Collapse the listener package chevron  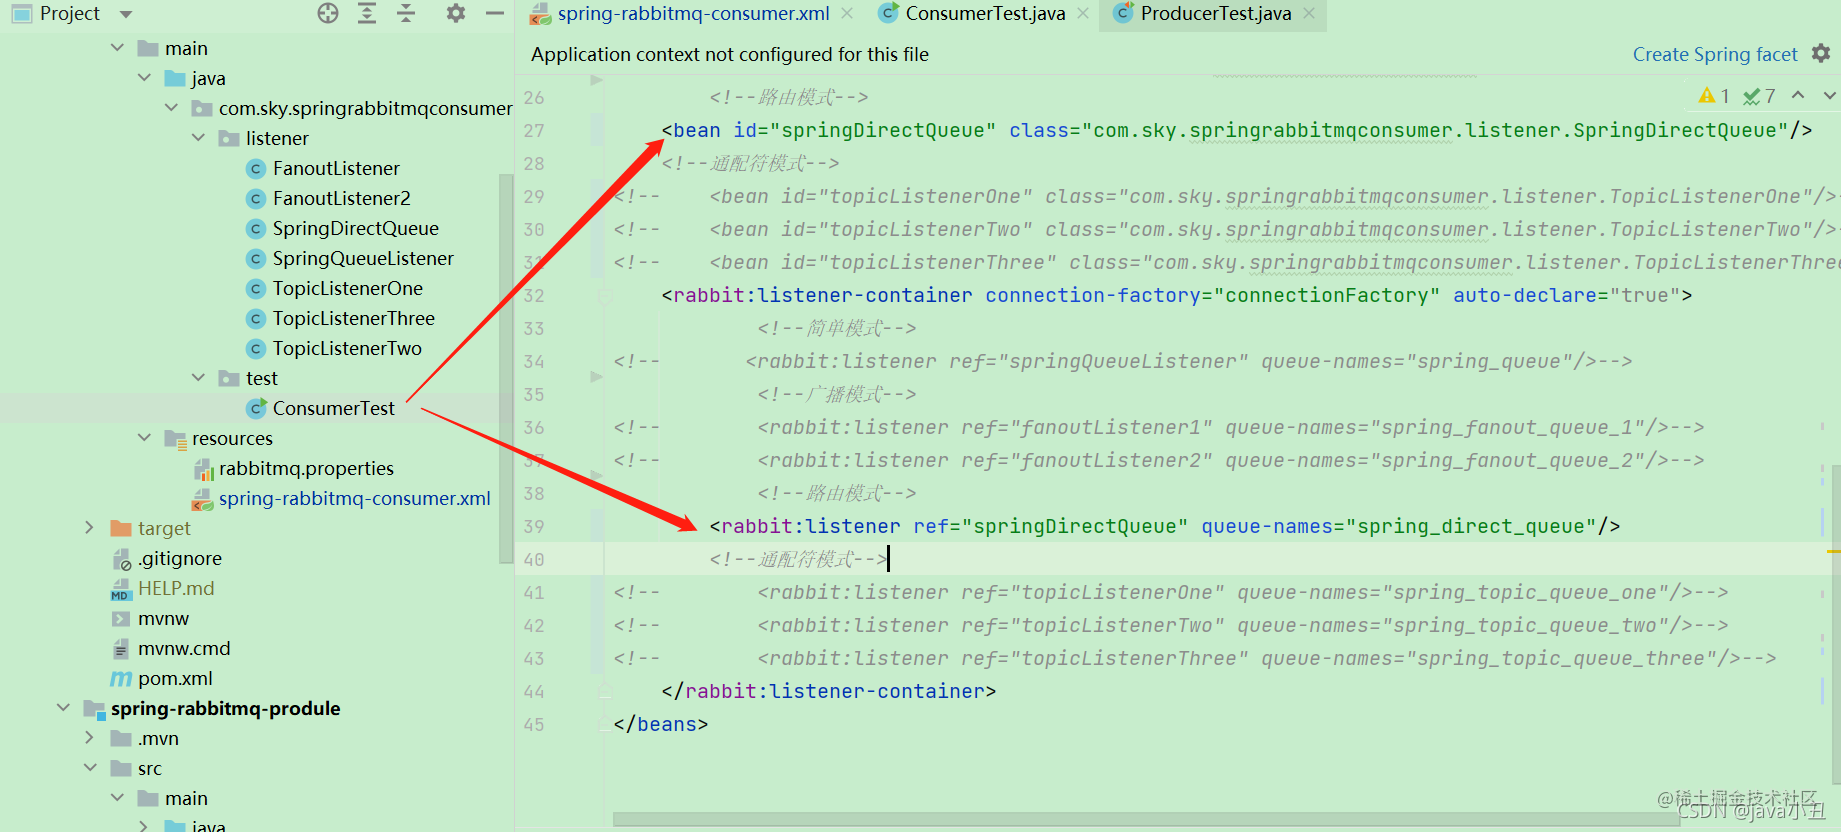click(x=198, y=138)
